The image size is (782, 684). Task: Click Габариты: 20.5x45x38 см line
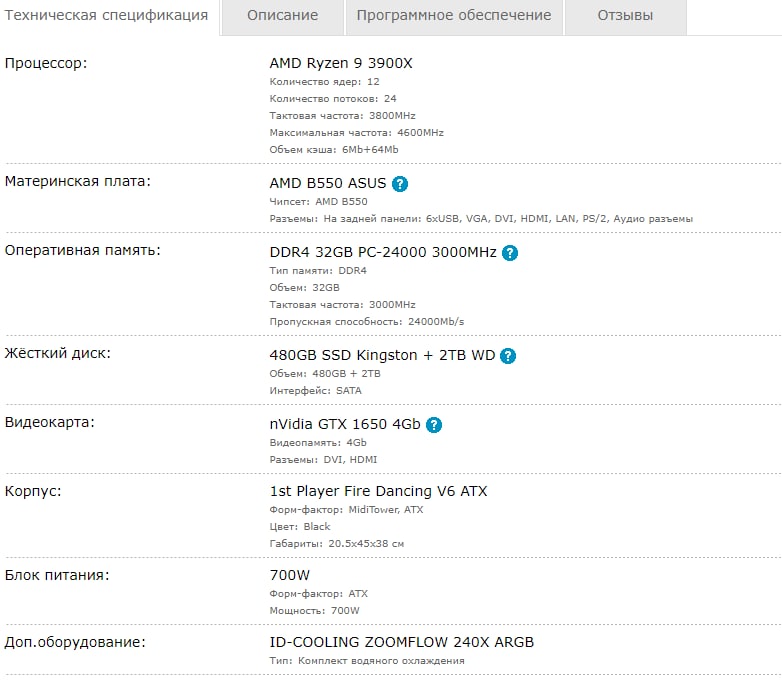point(337,544)
